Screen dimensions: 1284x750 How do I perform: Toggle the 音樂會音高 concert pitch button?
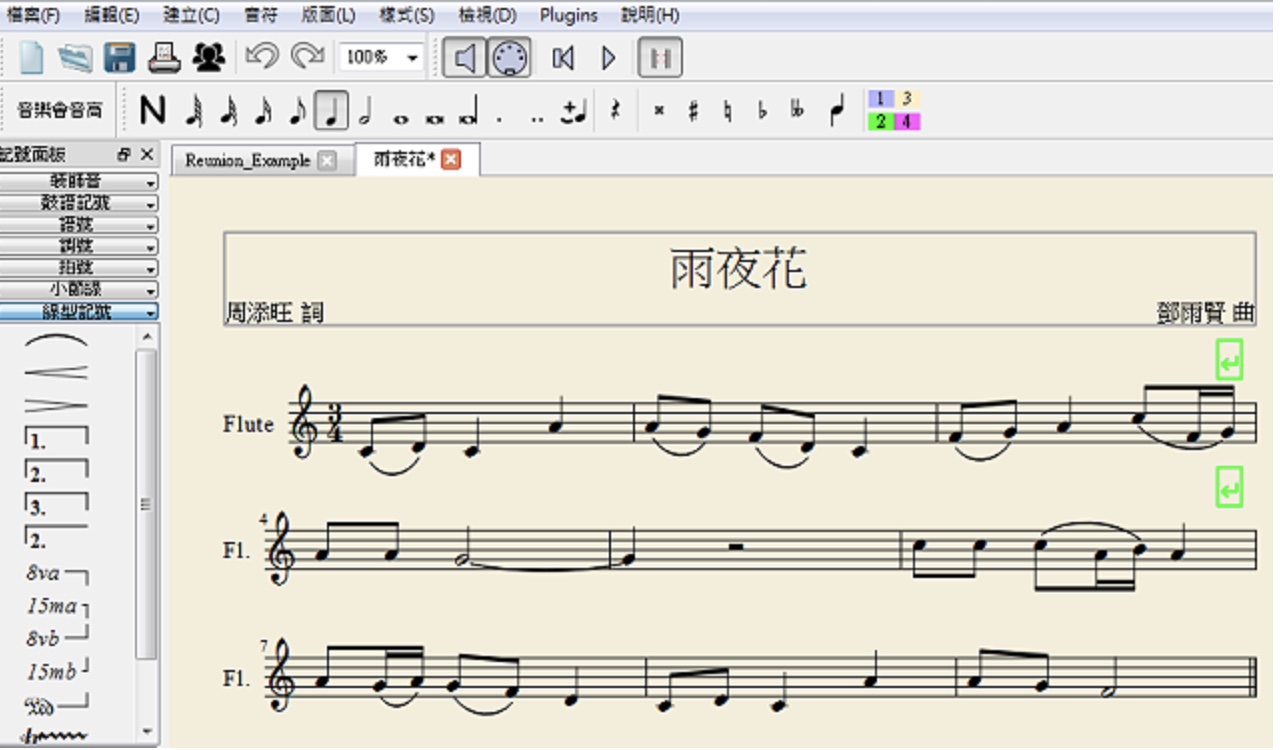click(x=60, y=111)
